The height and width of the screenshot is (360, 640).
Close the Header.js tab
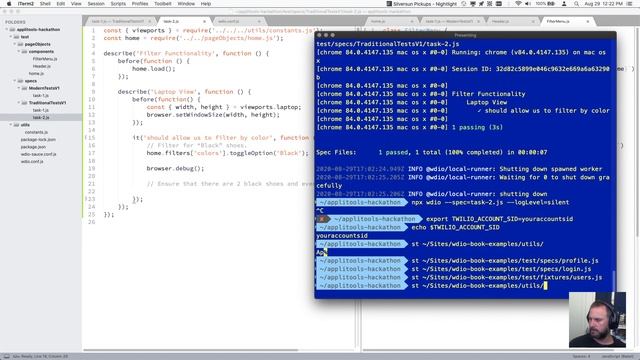533,21
